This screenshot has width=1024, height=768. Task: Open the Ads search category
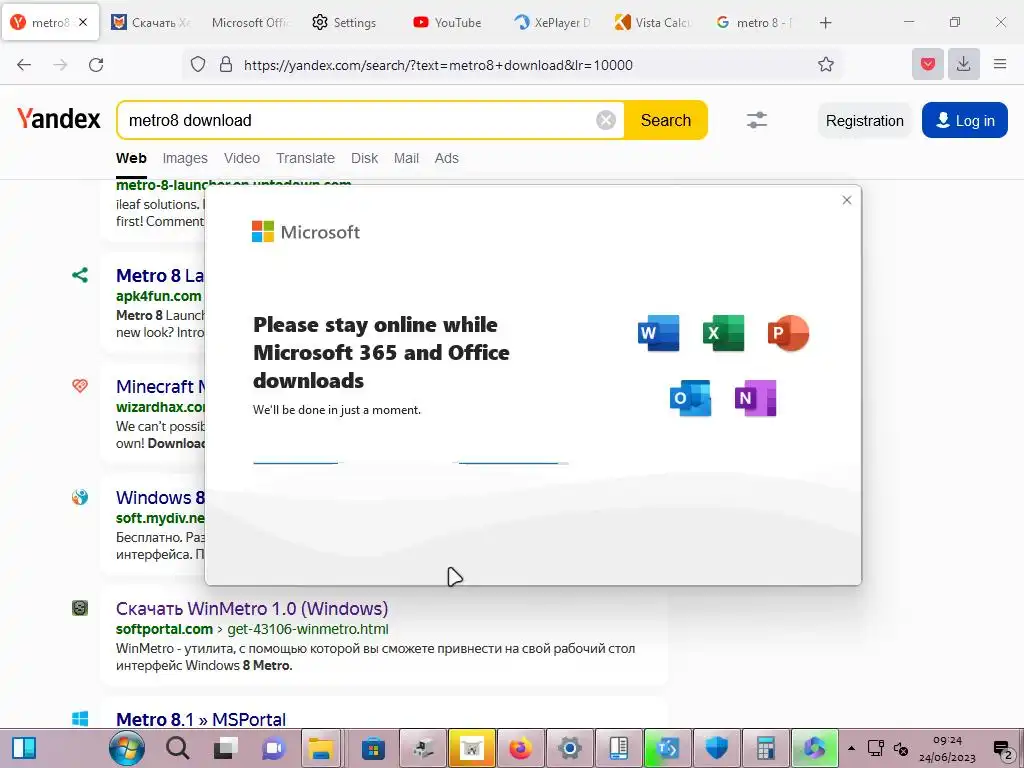[447, 158]
